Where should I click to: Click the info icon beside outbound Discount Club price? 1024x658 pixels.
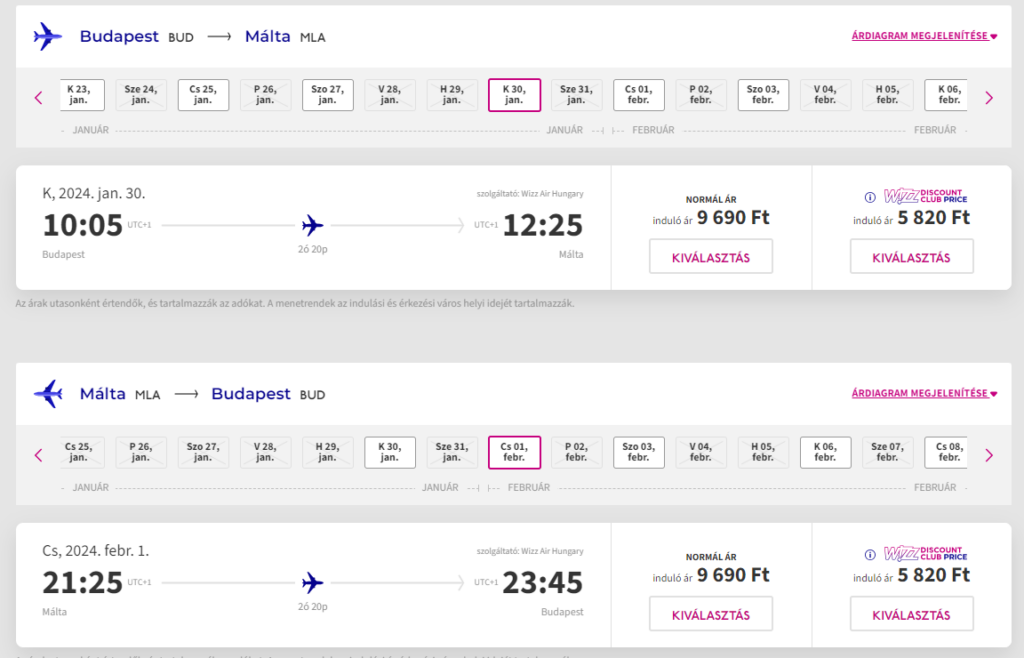870,197
